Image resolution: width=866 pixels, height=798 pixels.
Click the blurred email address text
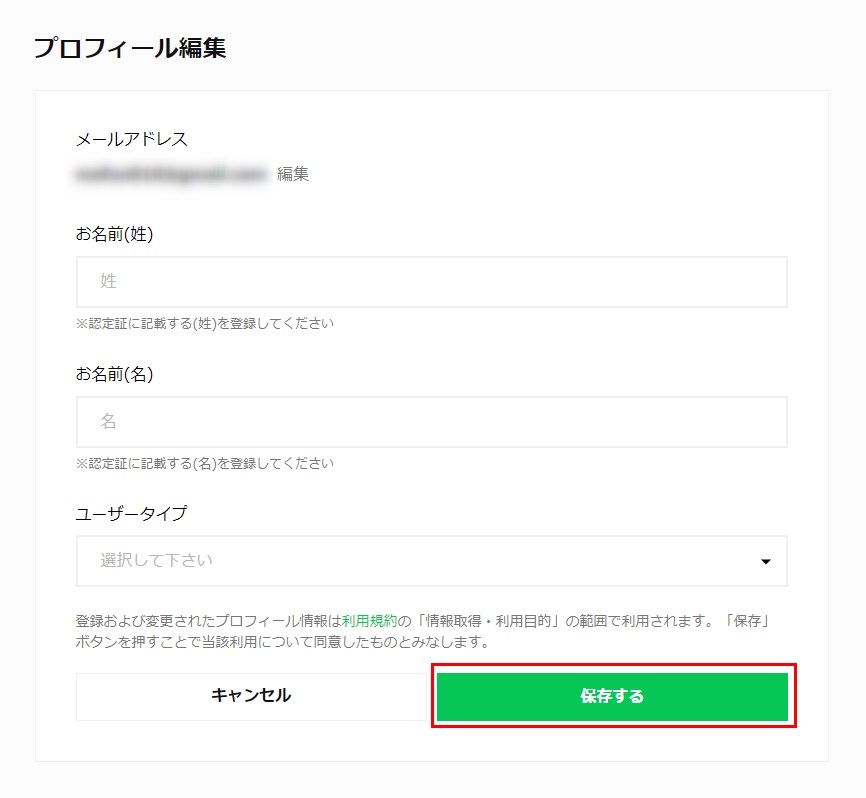[171, 174]
